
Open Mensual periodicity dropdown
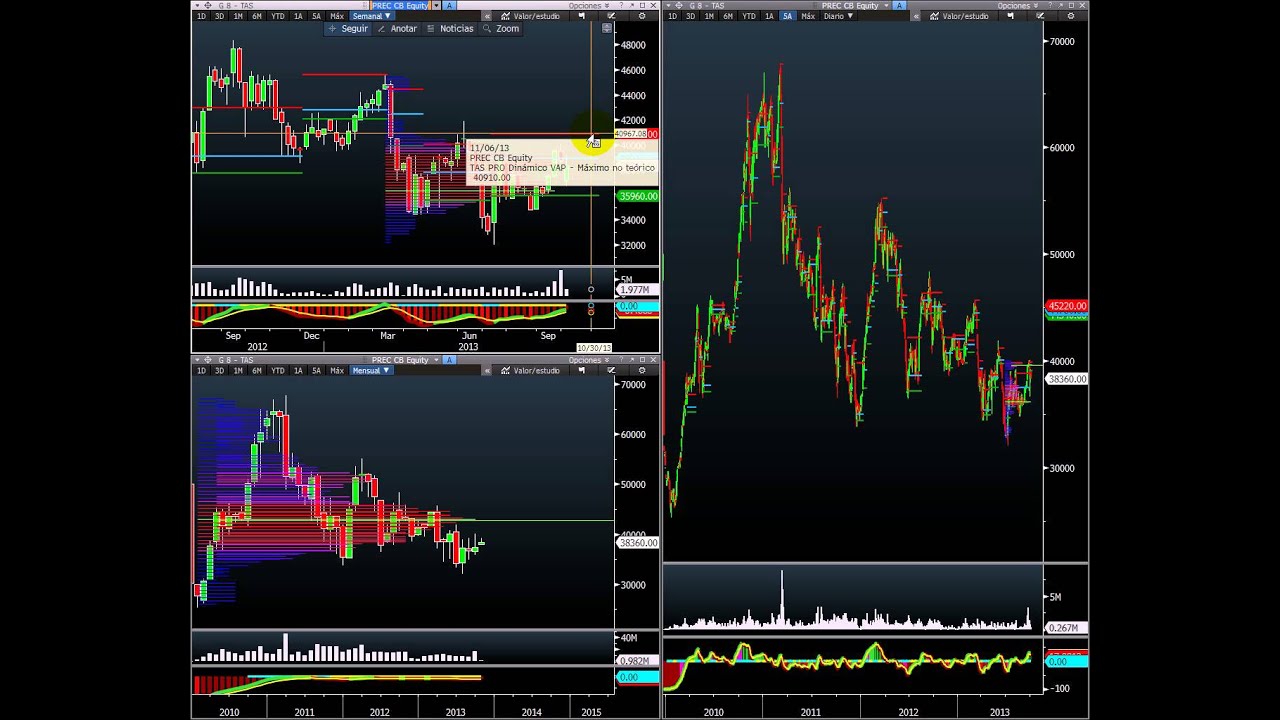click(371, 370)
